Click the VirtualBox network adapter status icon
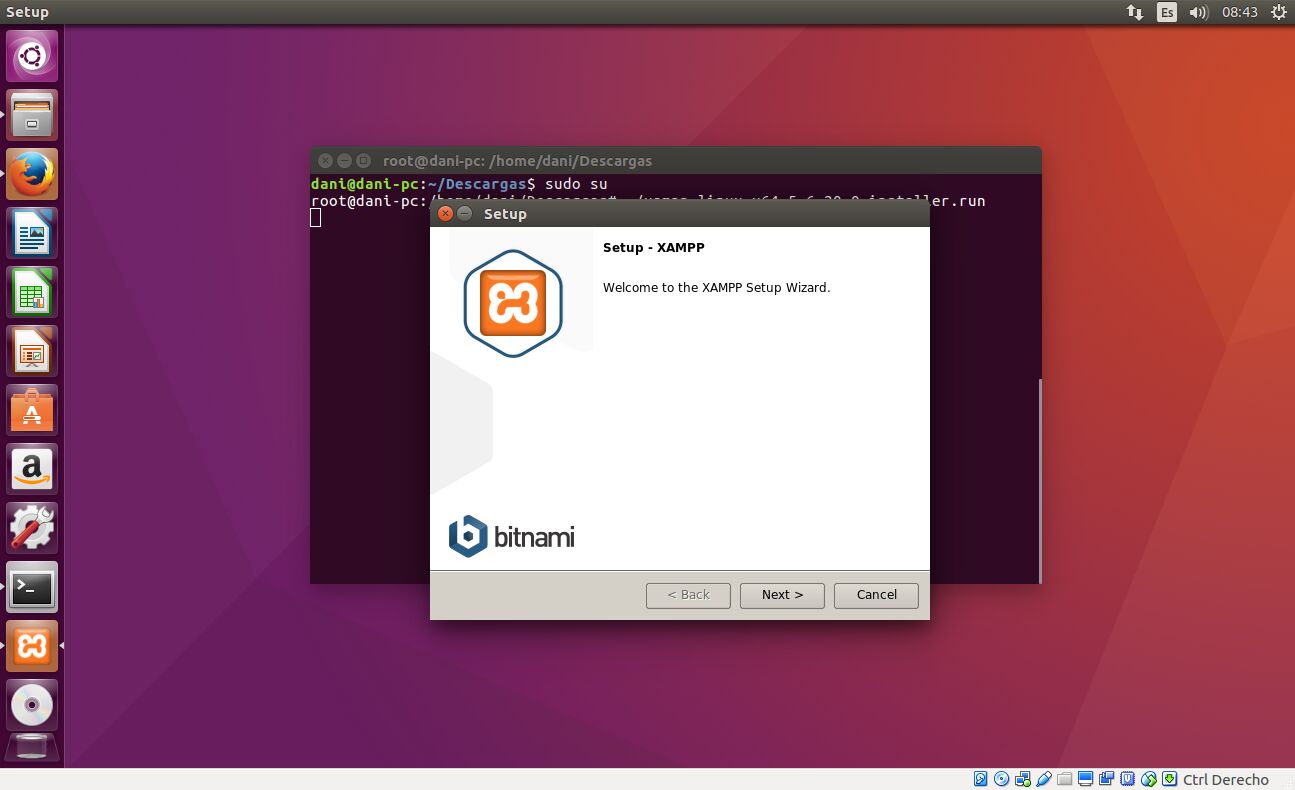The width and height of the screenshot is (1295, 790). click(x=1023, y=779)
